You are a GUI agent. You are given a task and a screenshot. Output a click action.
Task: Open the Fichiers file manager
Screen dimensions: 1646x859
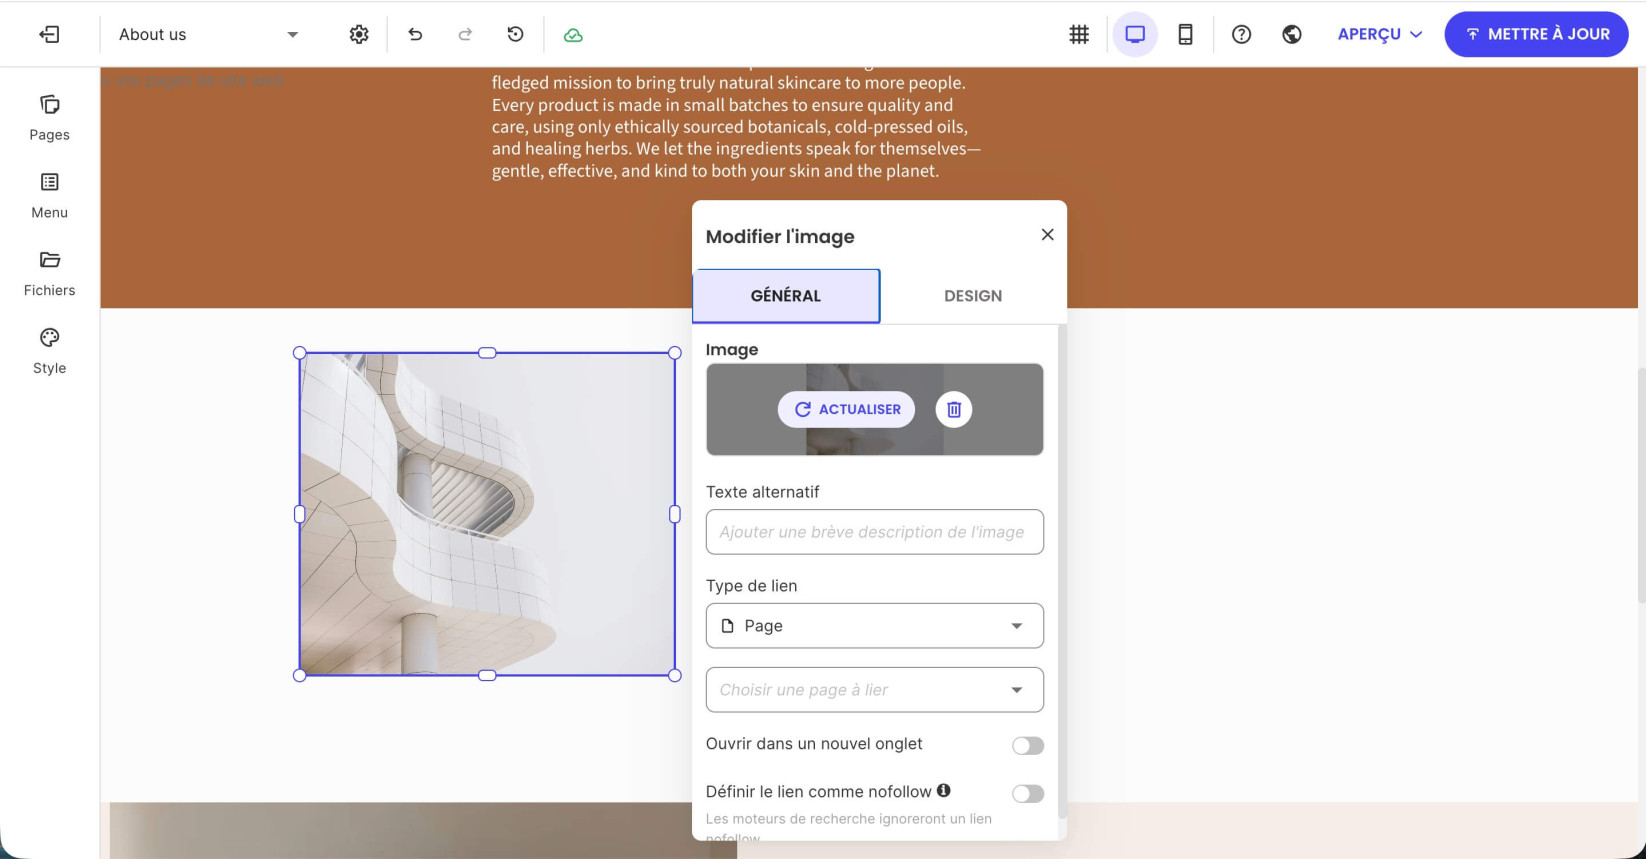pos(49,274)
